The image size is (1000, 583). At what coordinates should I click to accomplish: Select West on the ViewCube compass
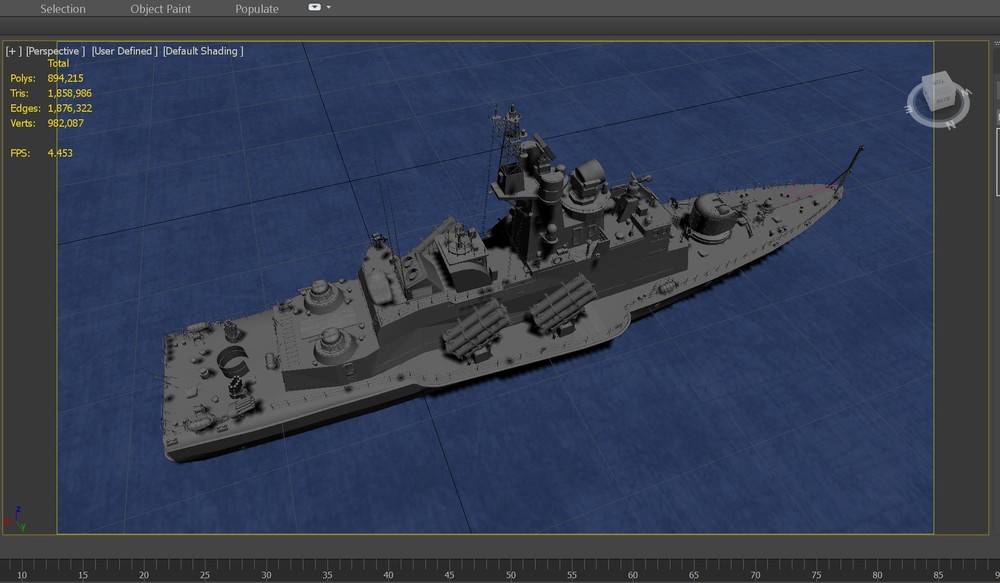point(967,92)
